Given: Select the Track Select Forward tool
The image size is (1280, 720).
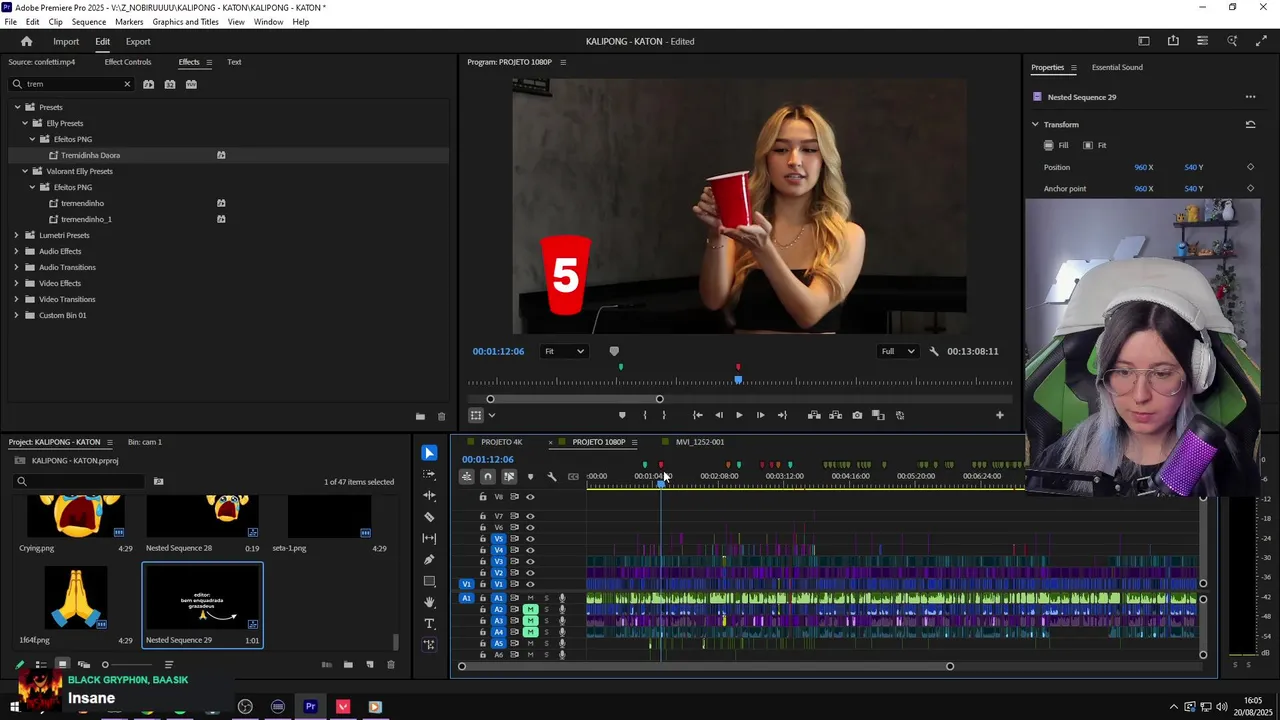Looking at the screenshot, I should click(x=429, y=474).
